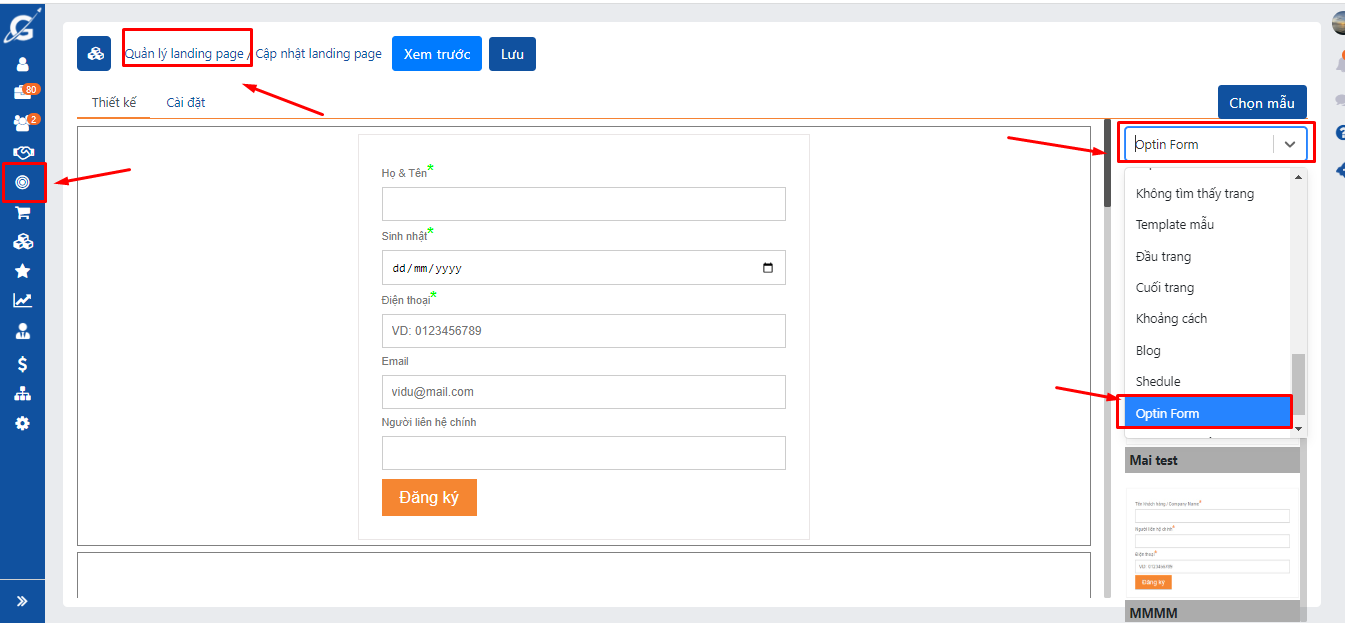Open the shopping cart icon in sidebar
This screenshot has width=1345, height=623.
click(22, 212)
